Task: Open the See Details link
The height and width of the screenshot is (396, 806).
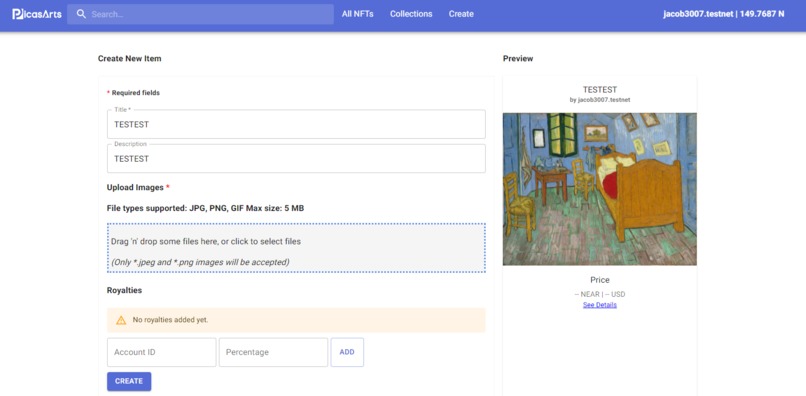Action: click(x=599, y=305)
